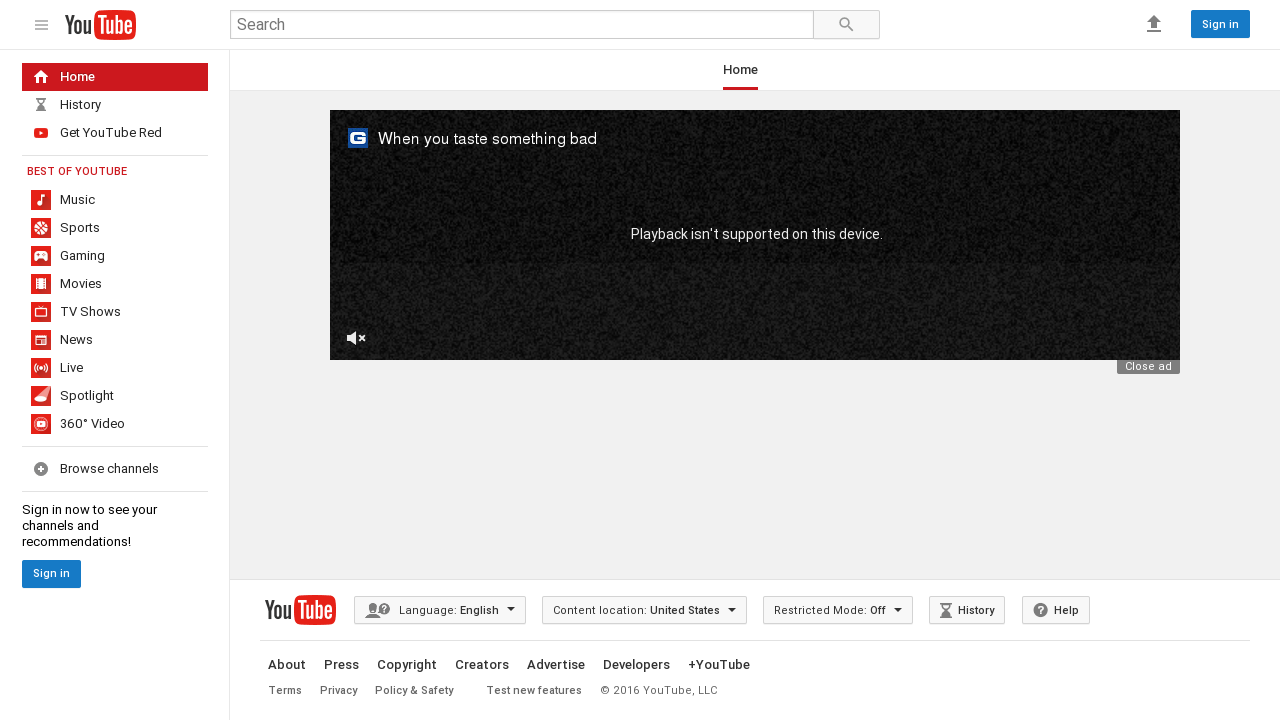Click the Sports basketball icon
Screen dimensions: 1280x720
[x=41, y=228]
